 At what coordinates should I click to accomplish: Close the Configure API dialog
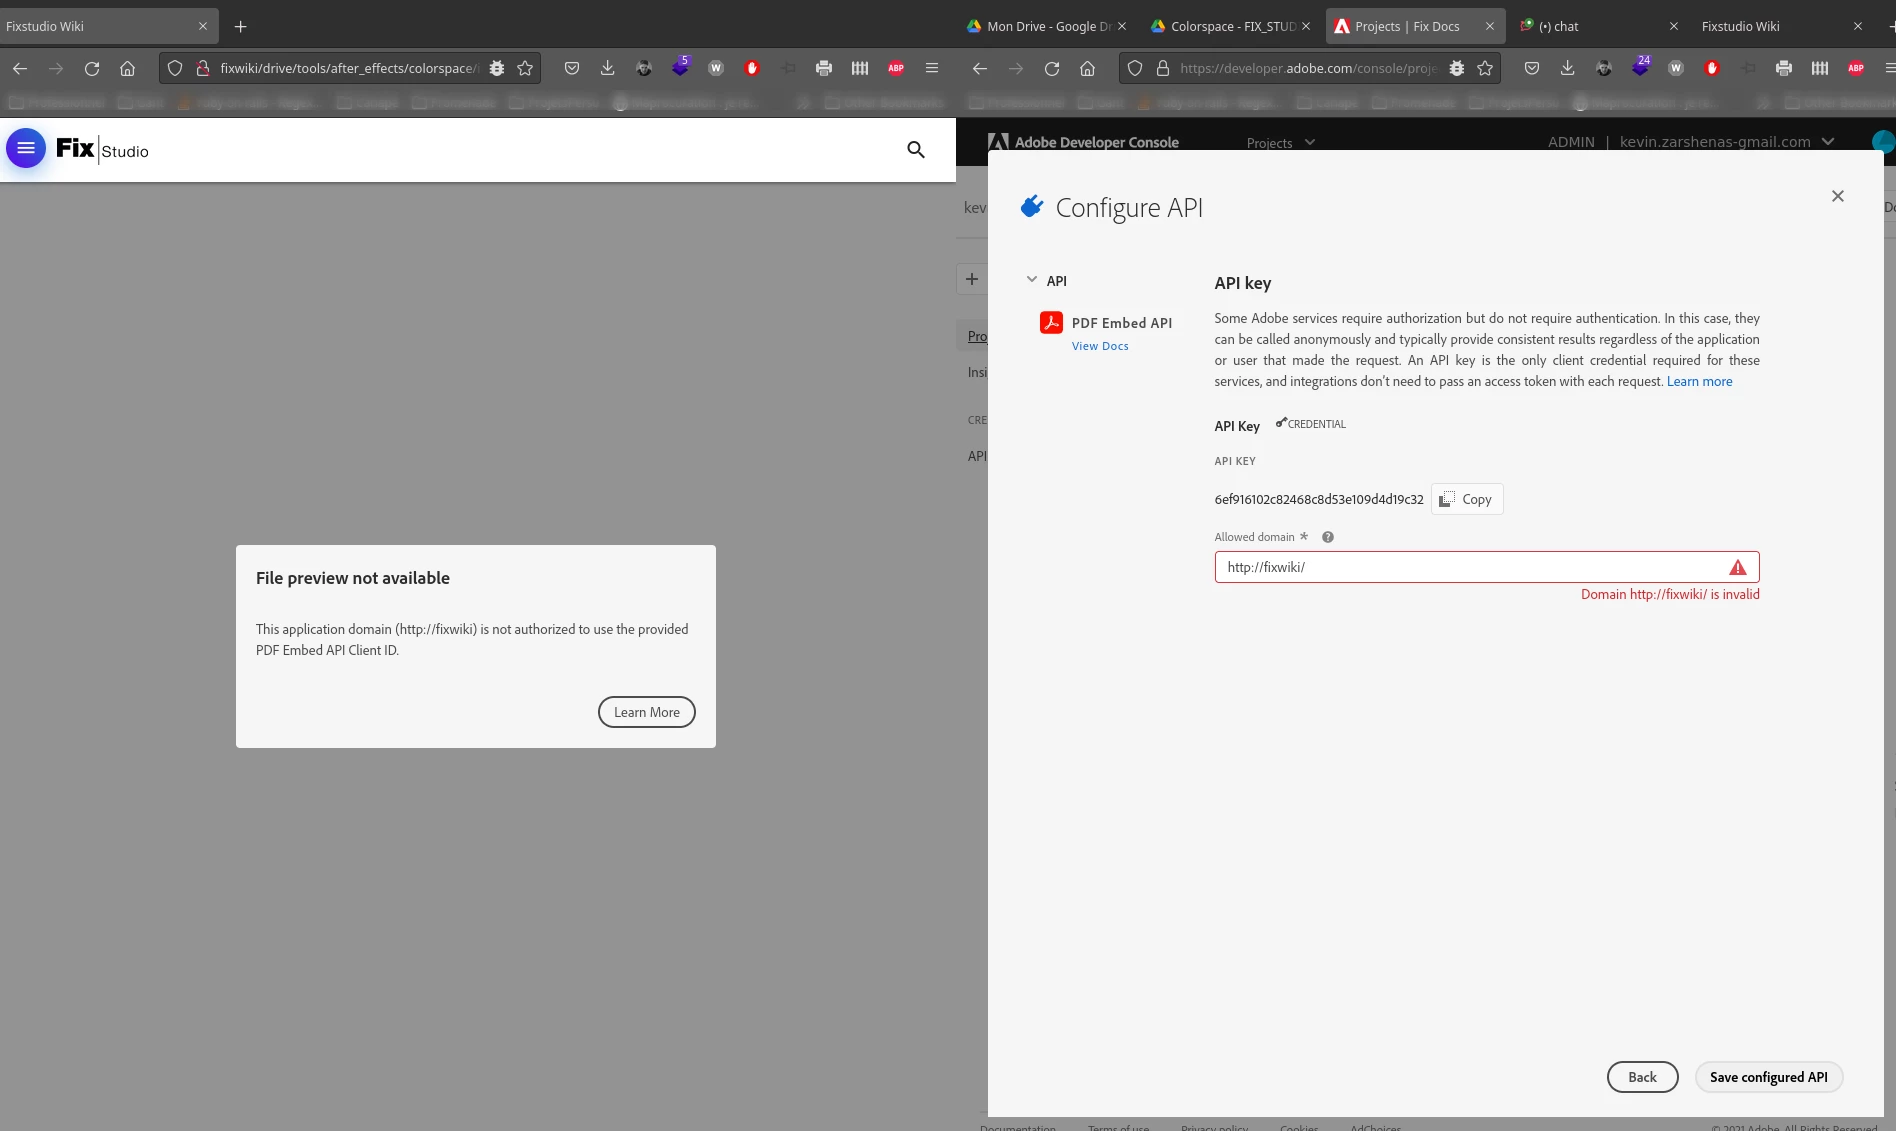(1838, 196)
